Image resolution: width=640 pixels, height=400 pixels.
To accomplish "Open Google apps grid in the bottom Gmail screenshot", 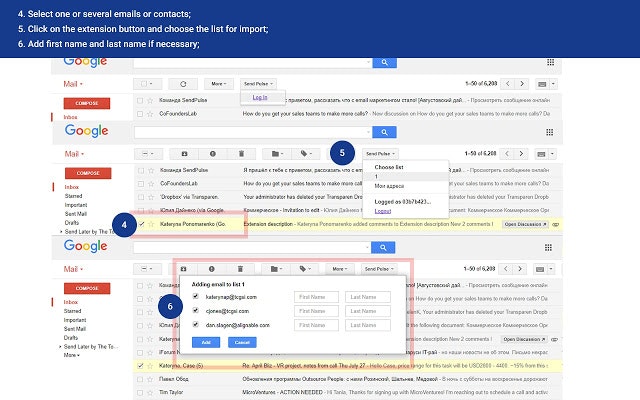I will coord(549,247).
